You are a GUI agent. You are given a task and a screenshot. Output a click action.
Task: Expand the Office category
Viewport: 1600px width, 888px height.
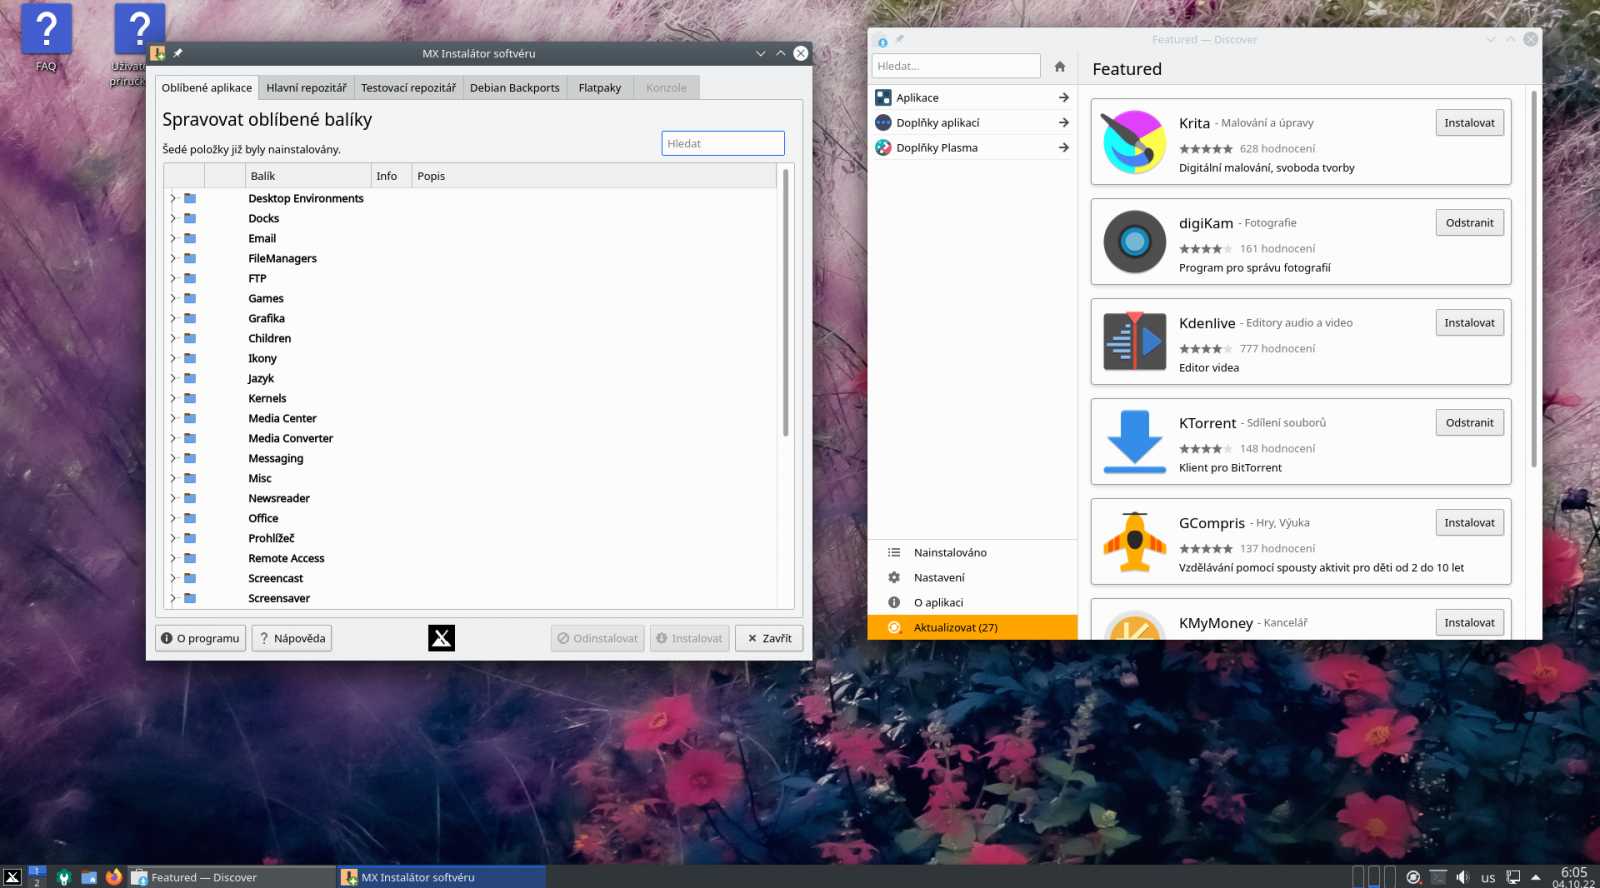pyautogui.click(x=173, y=518)
